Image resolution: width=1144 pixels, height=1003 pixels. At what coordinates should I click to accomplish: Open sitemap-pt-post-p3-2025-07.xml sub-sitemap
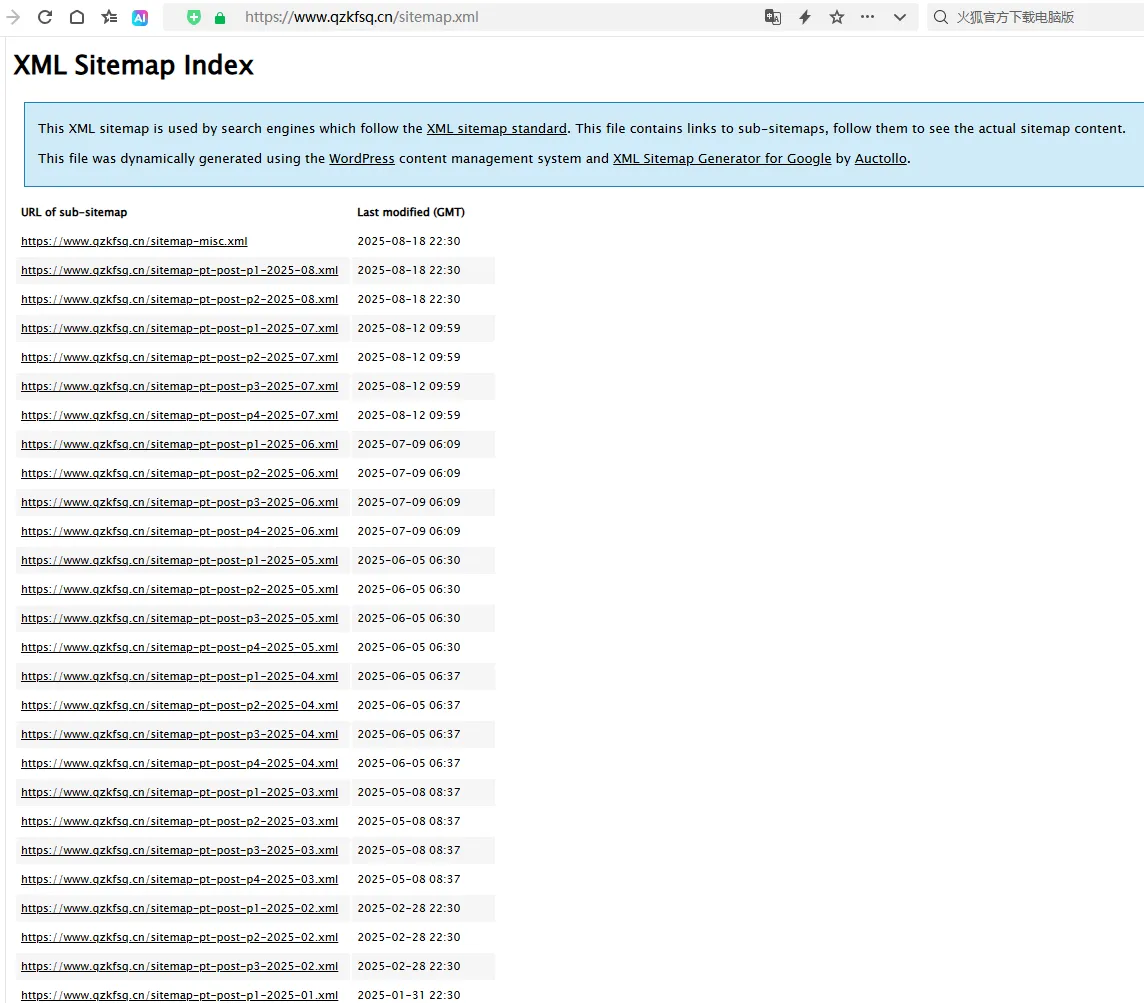tap(179, 386)
